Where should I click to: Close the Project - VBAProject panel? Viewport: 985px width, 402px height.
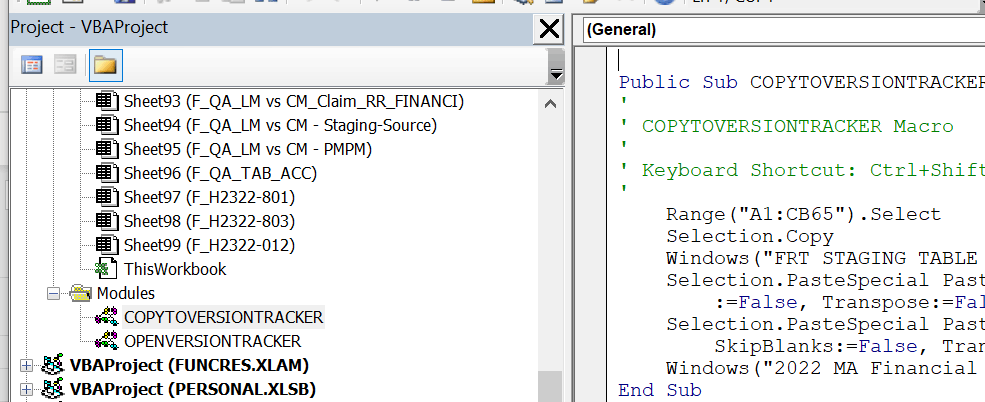(x=549, y=29)
